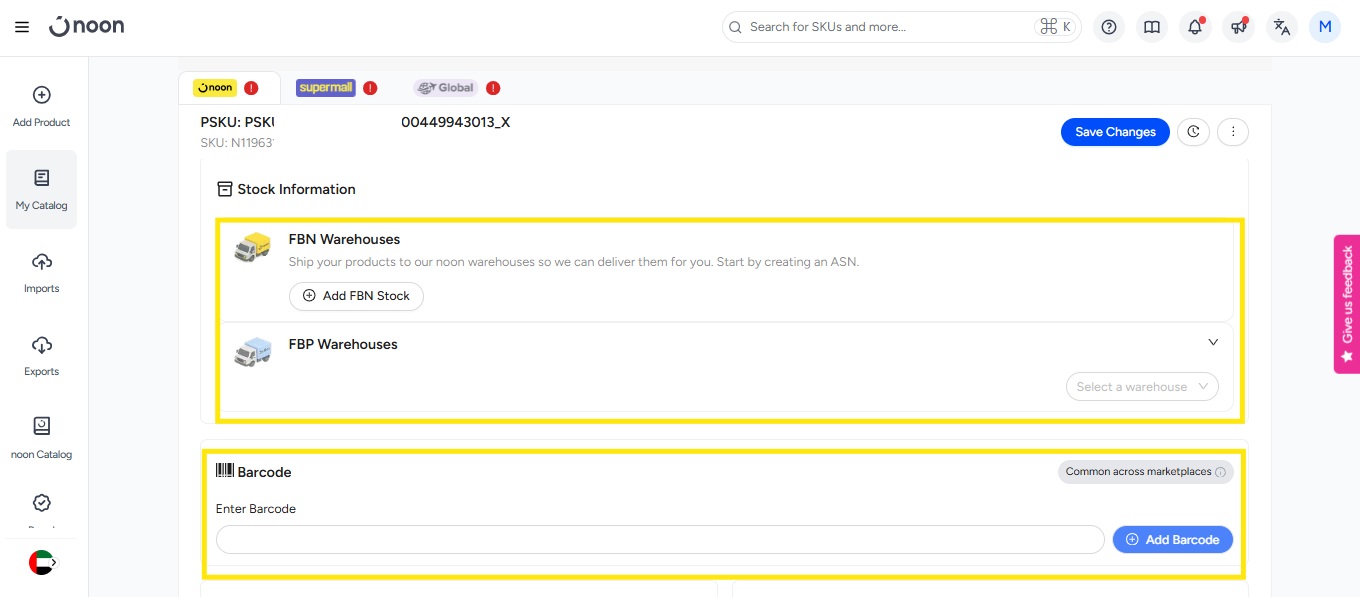This screenshot has width=1360, height=597.
Task: Click the Add Barcode button
Action: point(1173,540)
